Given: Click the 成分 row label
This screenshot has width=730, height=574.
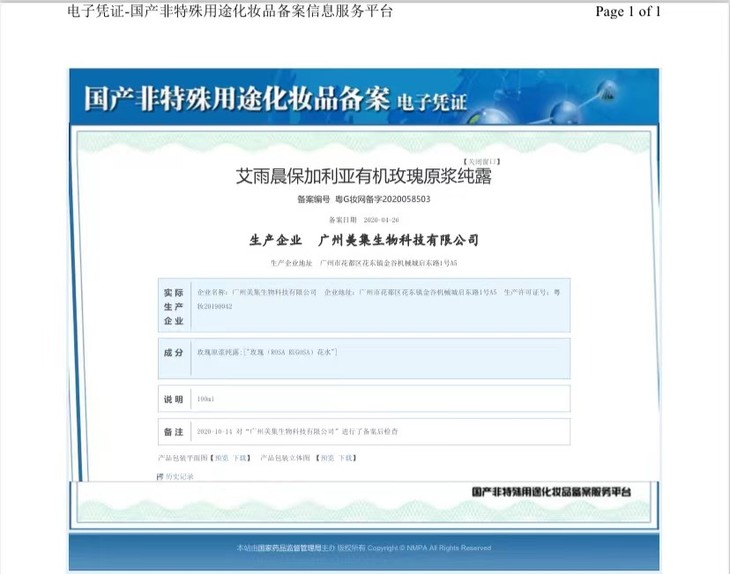Looking at the screenshot, I should [x=174, y=353].
